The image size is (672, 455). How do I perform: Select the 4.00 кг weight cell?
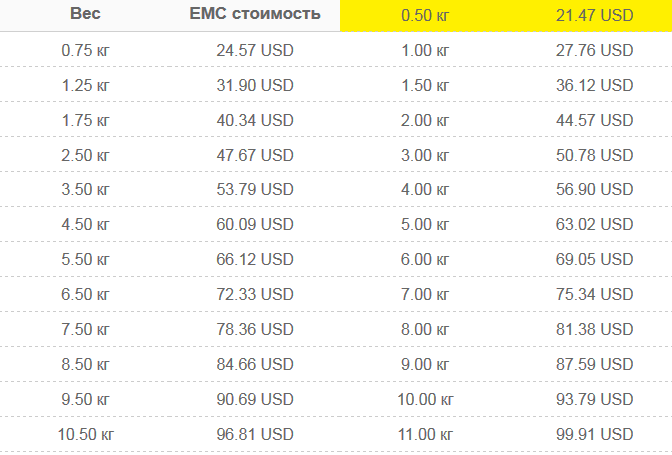[425, 189]
